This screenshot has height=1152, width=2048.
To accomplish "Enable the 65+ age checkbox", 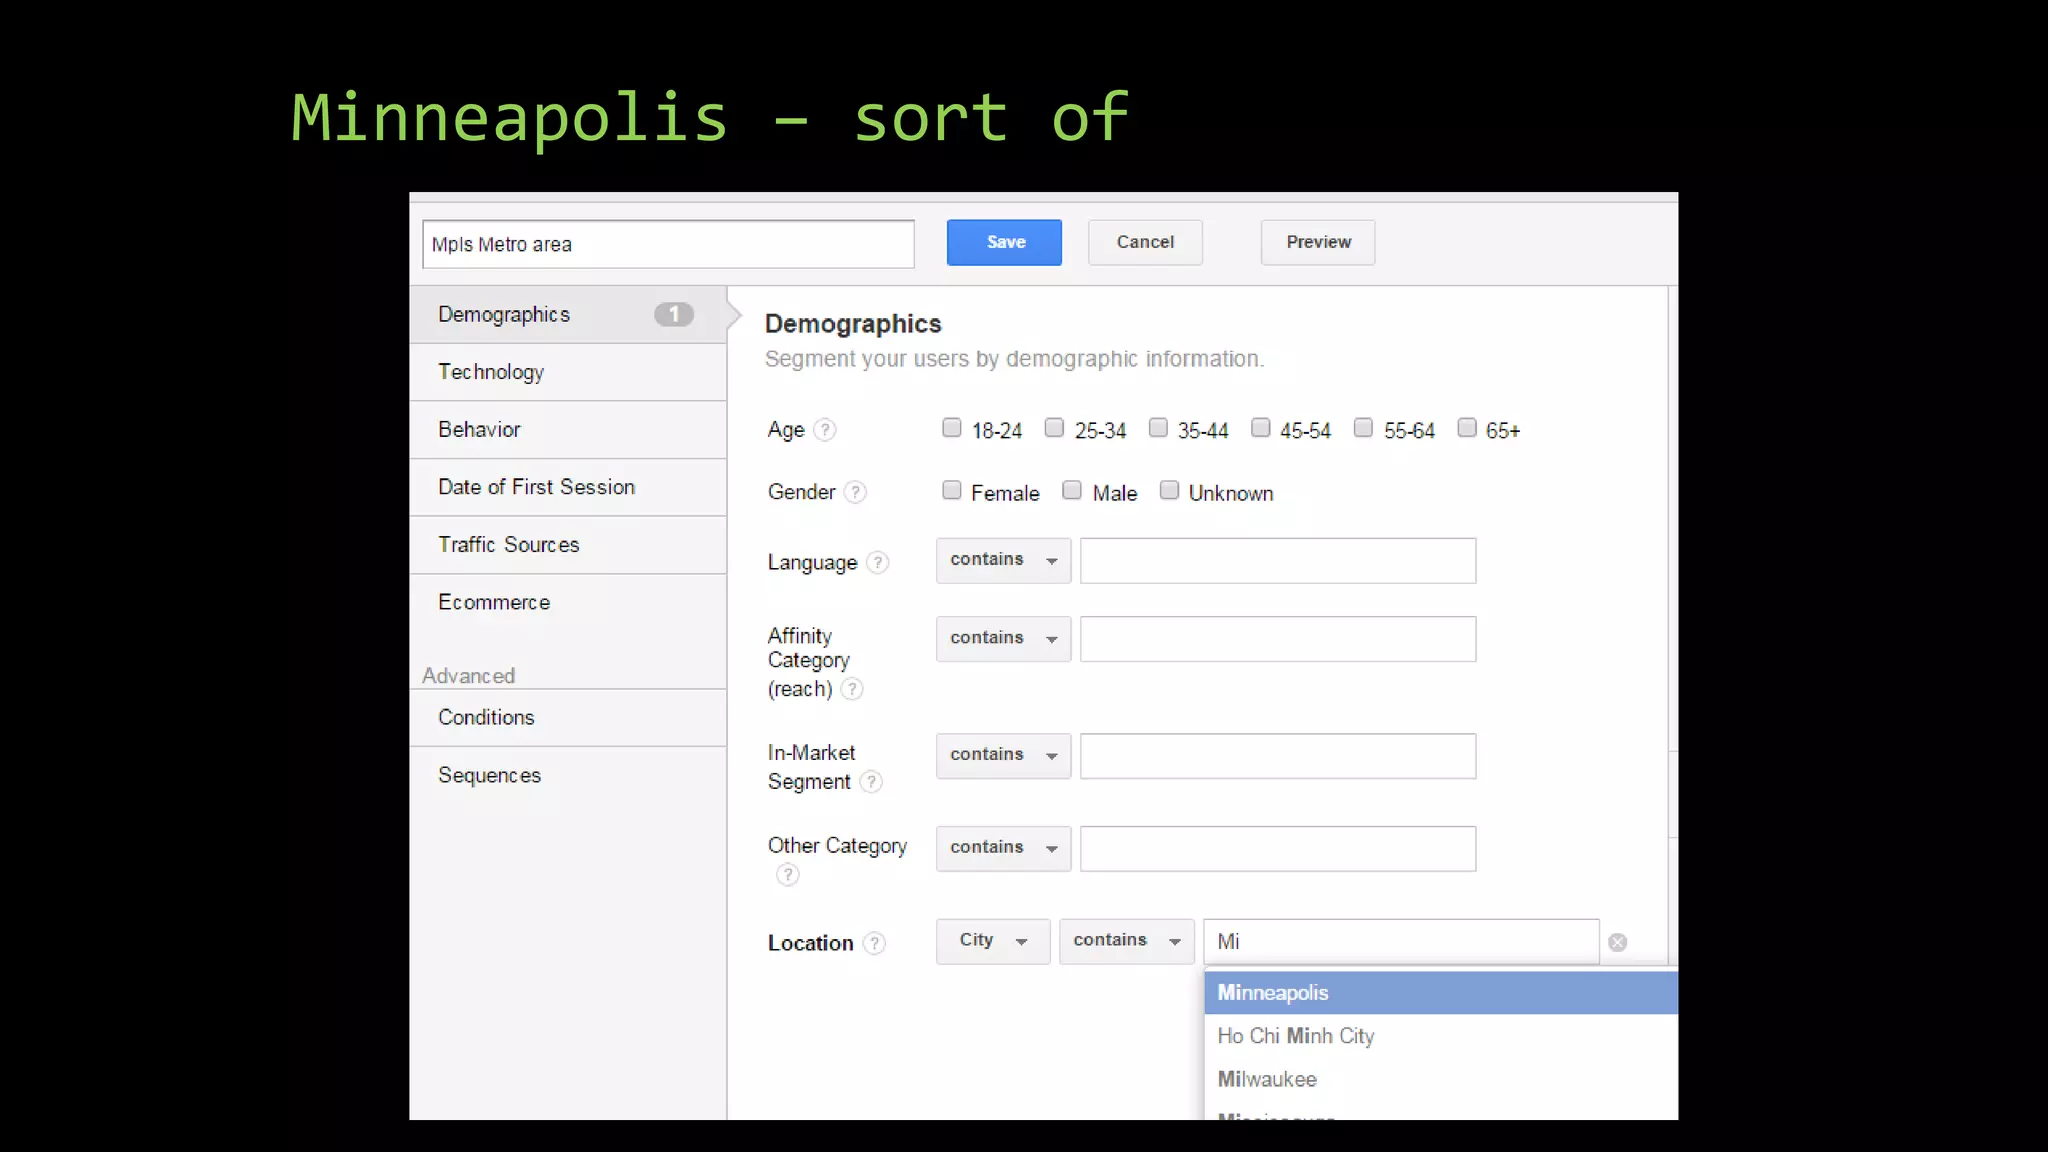I will coord(1466,428).
